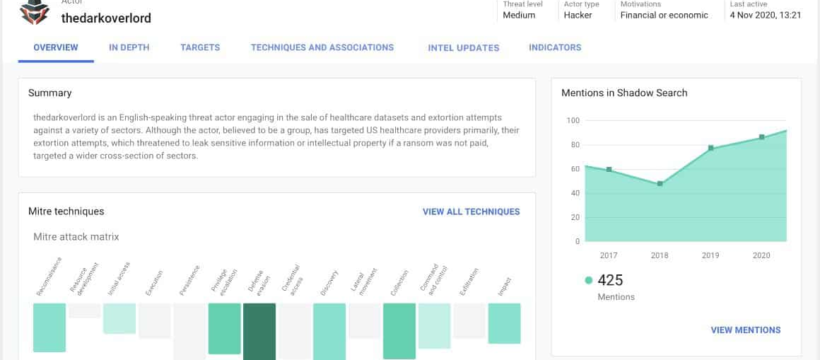This screenshot has height=360, width=820.
Task: Select the 2018 data point marker
Action: coord(660,184)
